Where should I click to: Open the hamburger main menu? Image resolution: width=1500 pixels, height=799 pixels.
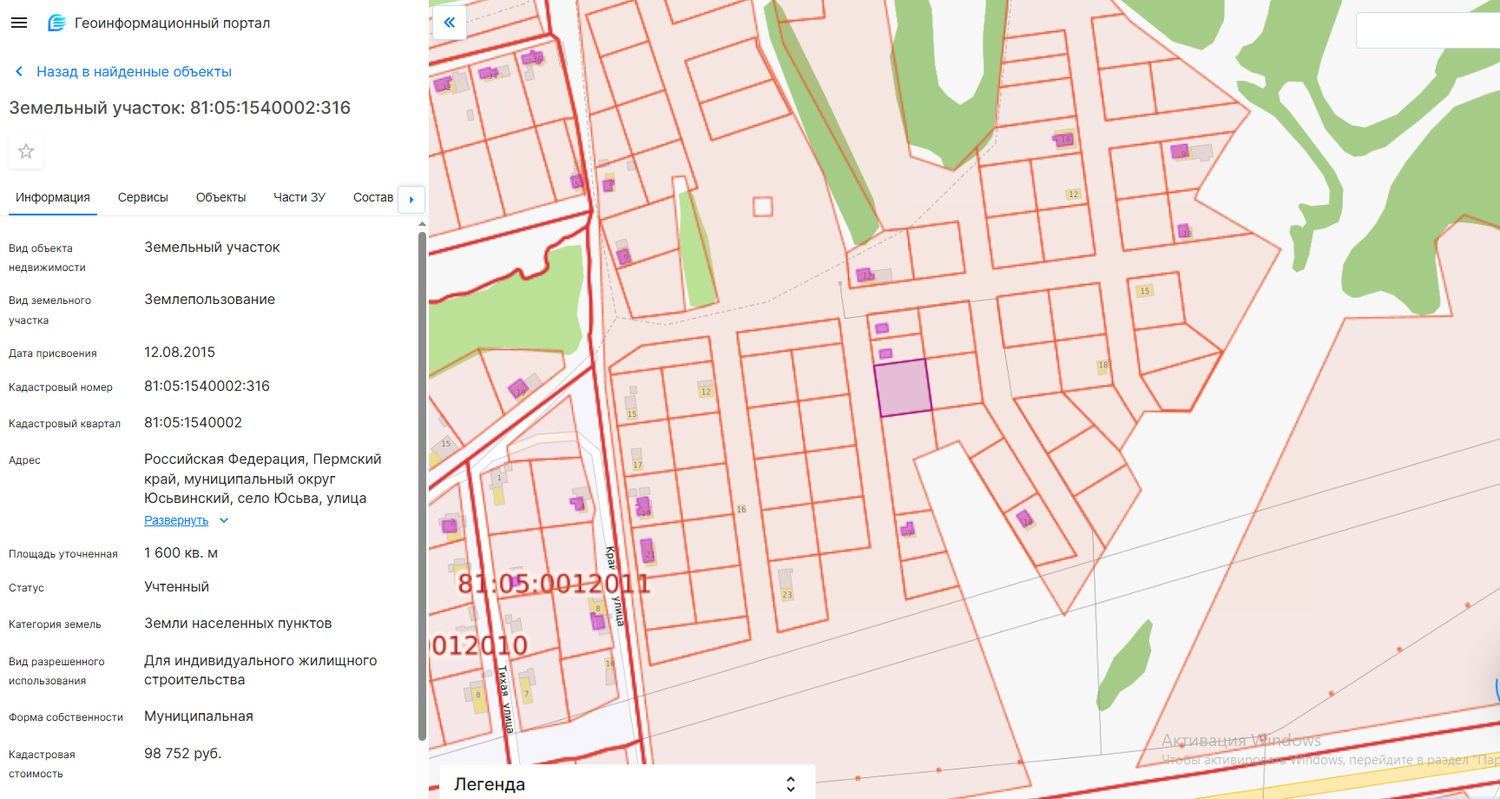pos(18,23)
